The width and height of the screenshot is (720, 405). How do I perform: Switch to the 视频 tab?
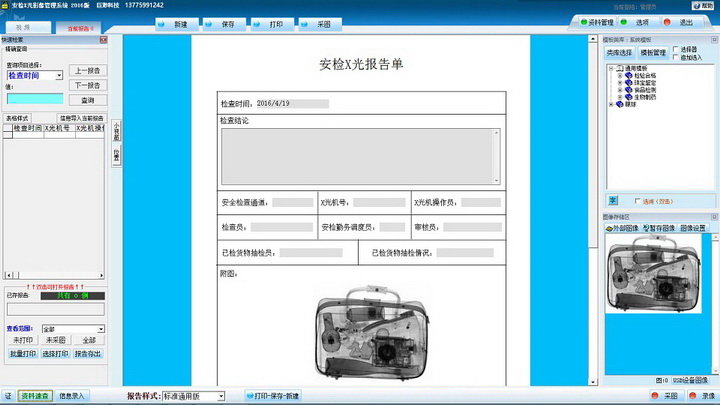click(x=24, y=28)
